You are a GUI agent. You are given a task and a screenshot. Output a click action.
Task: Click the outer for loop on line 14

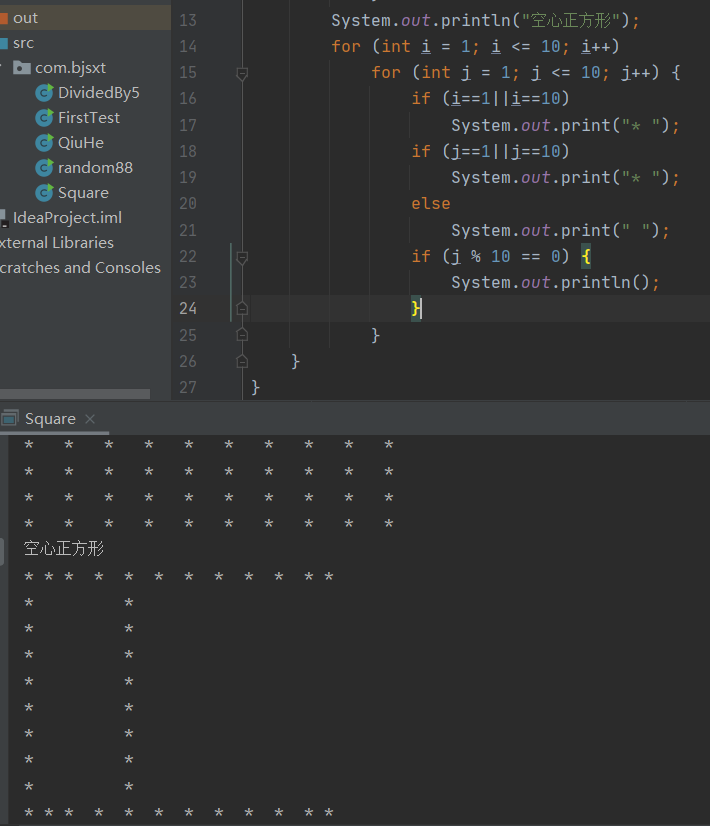[x=475, y=46]
